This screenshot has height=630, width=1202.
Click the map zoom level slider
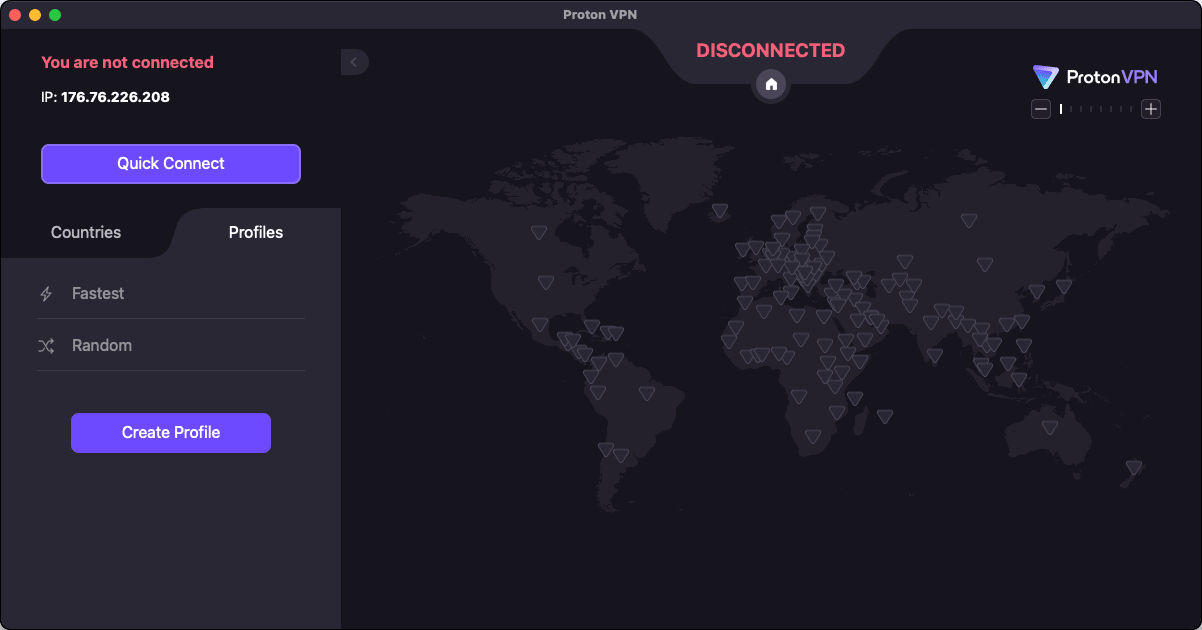click(1096, 109)
